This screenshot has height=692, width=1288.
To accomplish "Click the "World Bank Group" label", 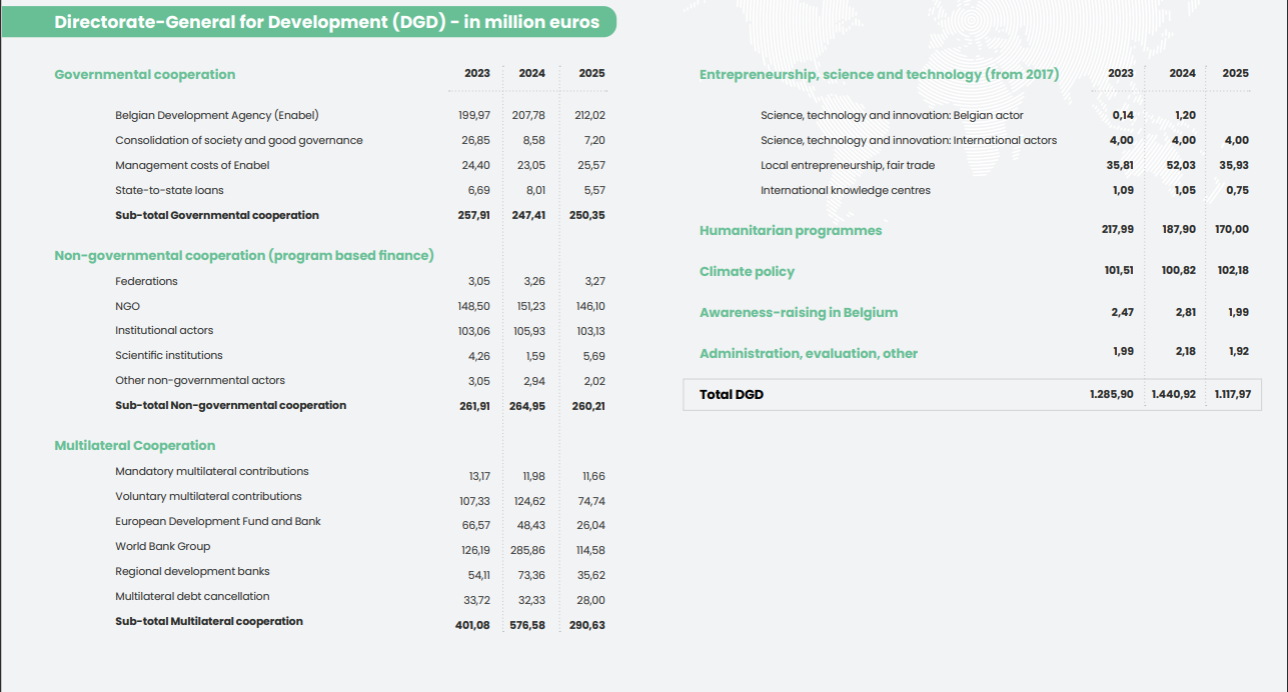I will [163, 546].
